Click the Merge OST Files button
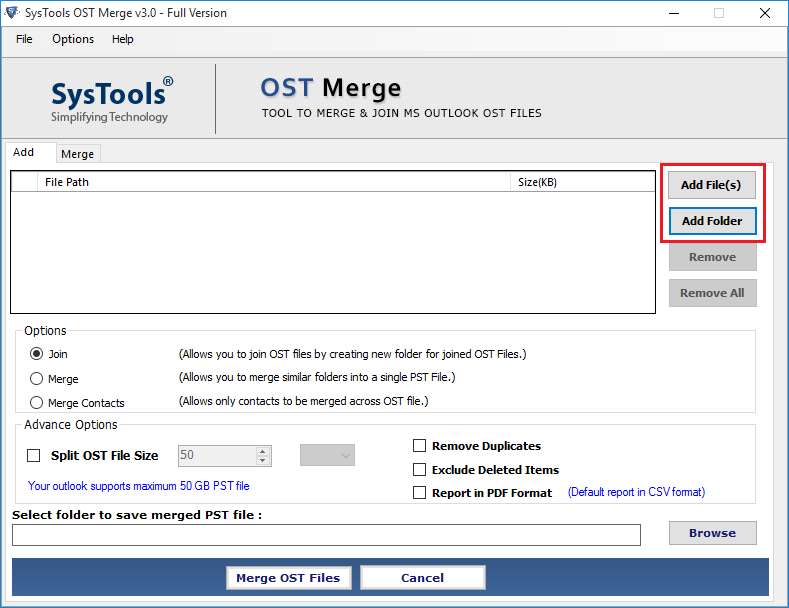 288,578
